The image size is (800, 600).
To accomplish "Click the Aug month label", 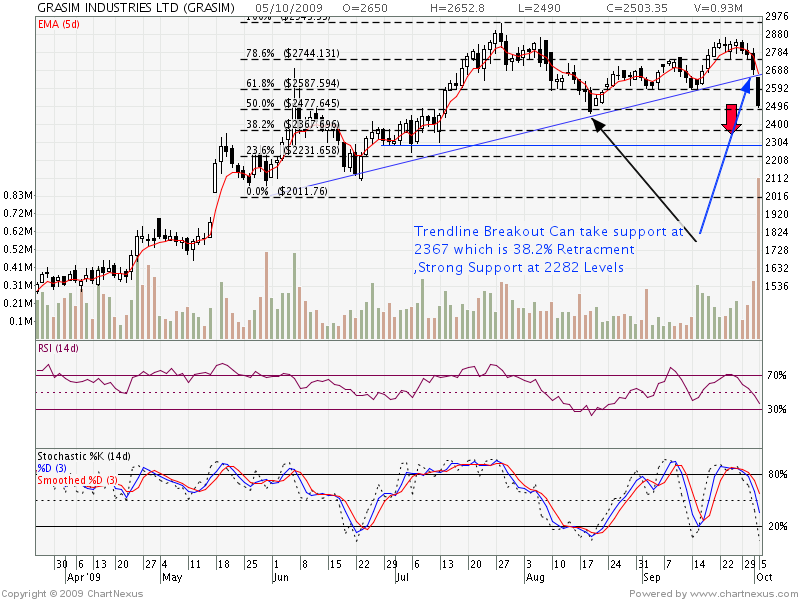I will (x=535, y=578).
